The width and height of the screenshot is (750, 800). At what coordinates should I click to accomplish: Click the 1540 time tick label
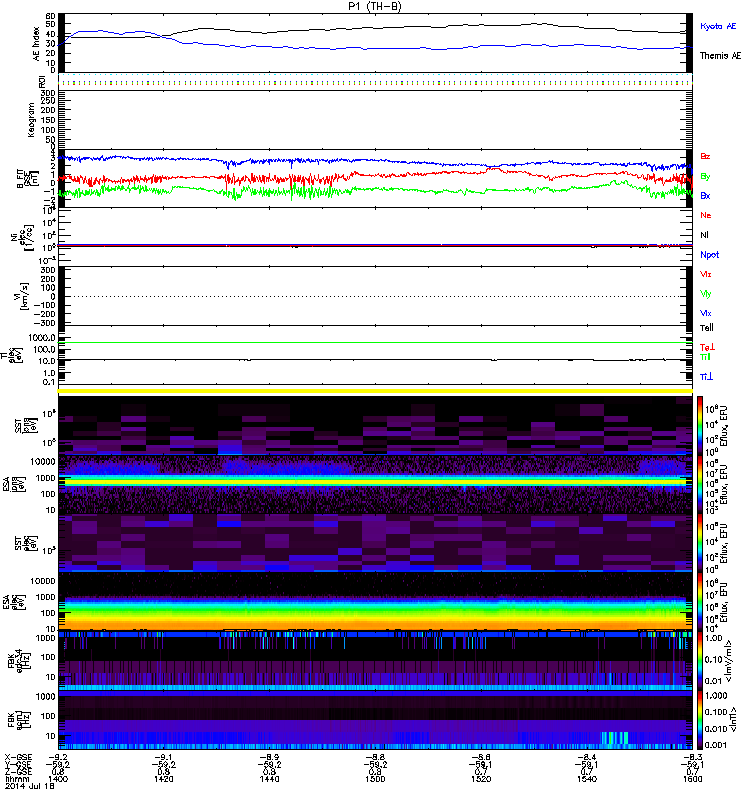587,779
